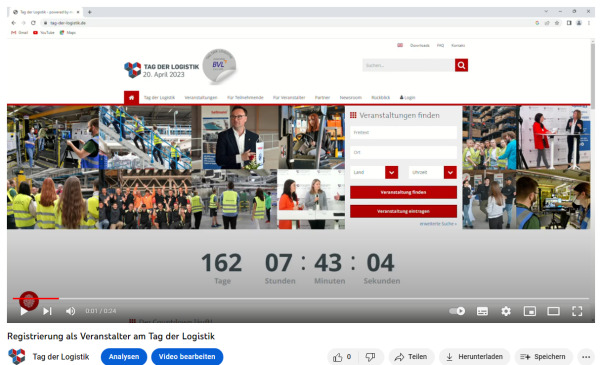Click the Veranstaltung finden button
Image resolution: width=600 pixels, height=365 pixels.
coord(403,192)
